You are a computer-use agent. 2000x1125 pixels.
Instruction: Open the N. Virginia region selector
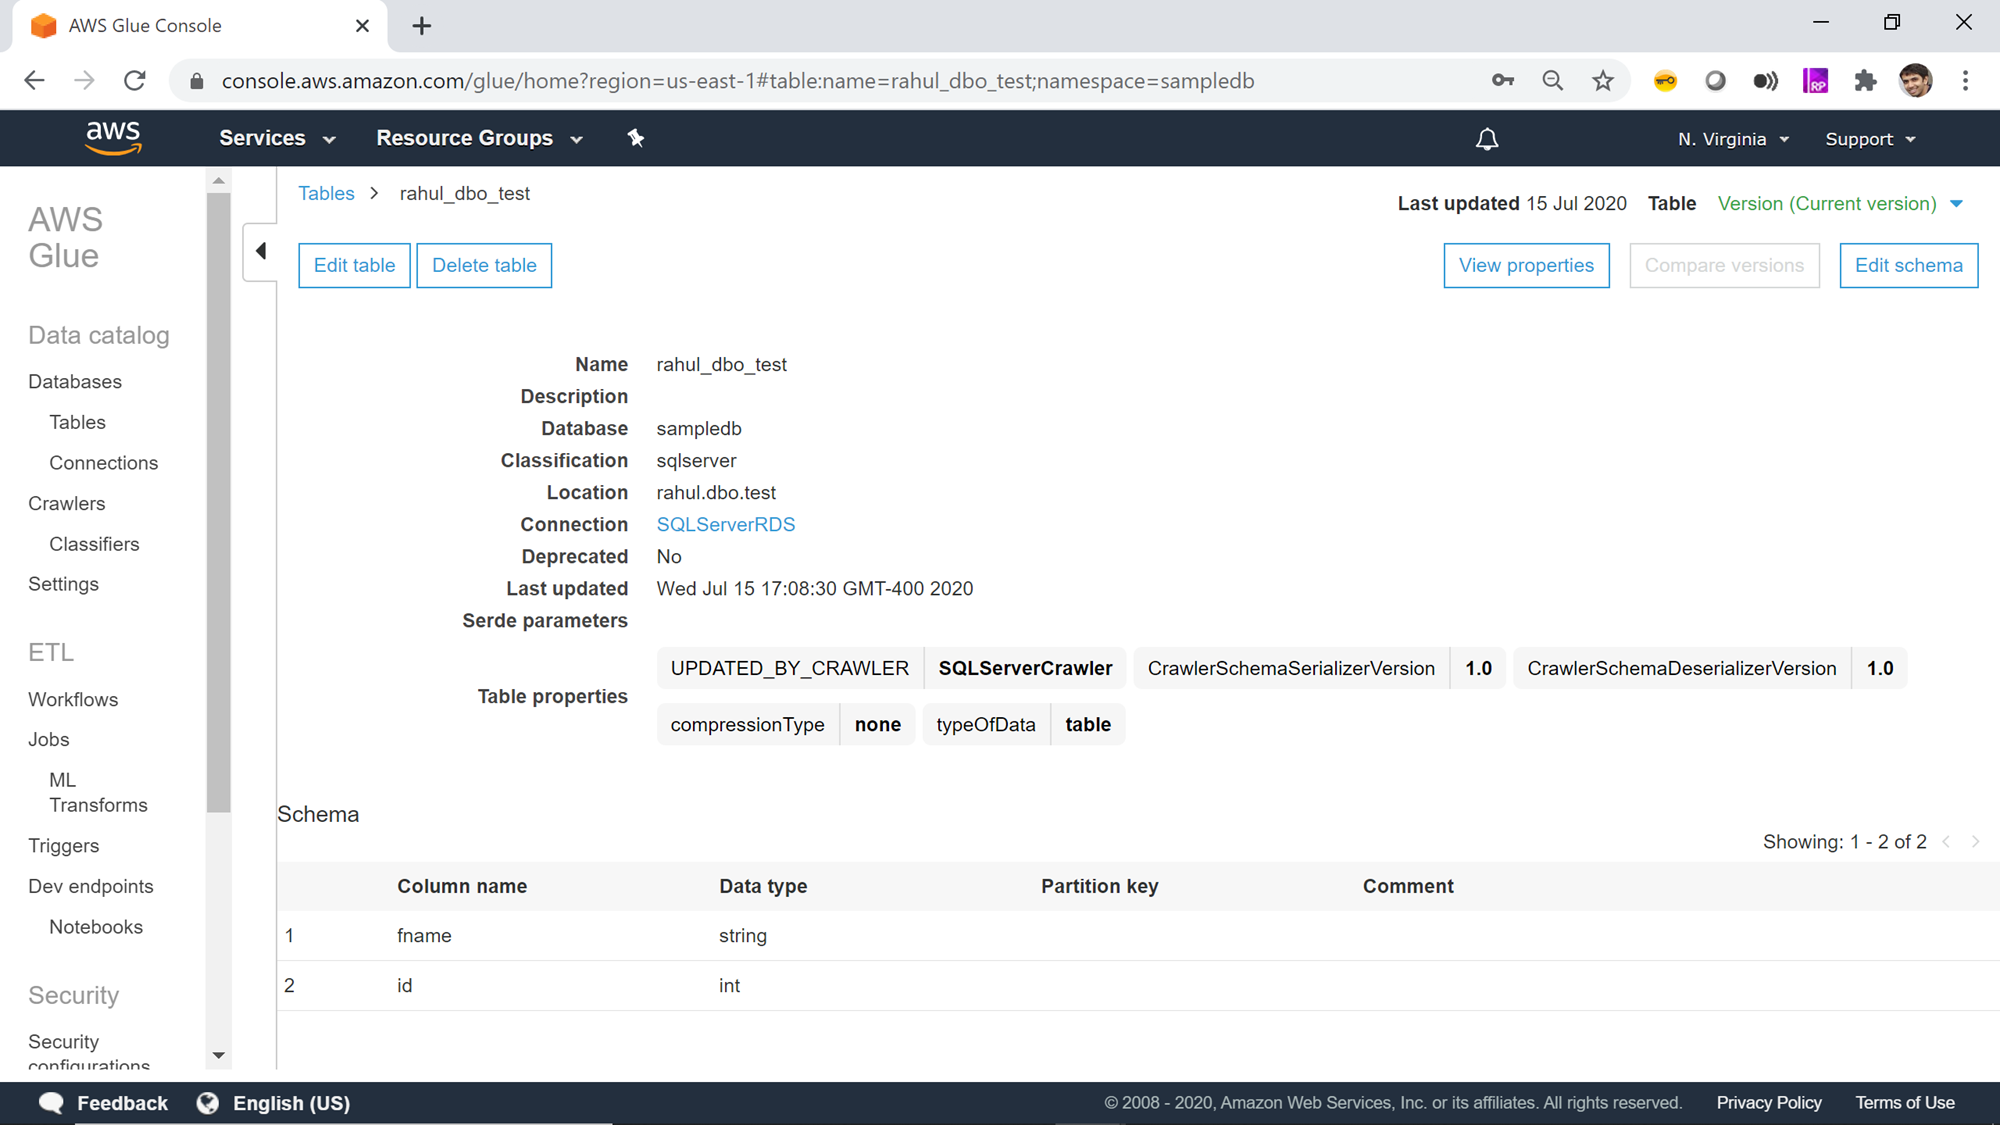1733,139
